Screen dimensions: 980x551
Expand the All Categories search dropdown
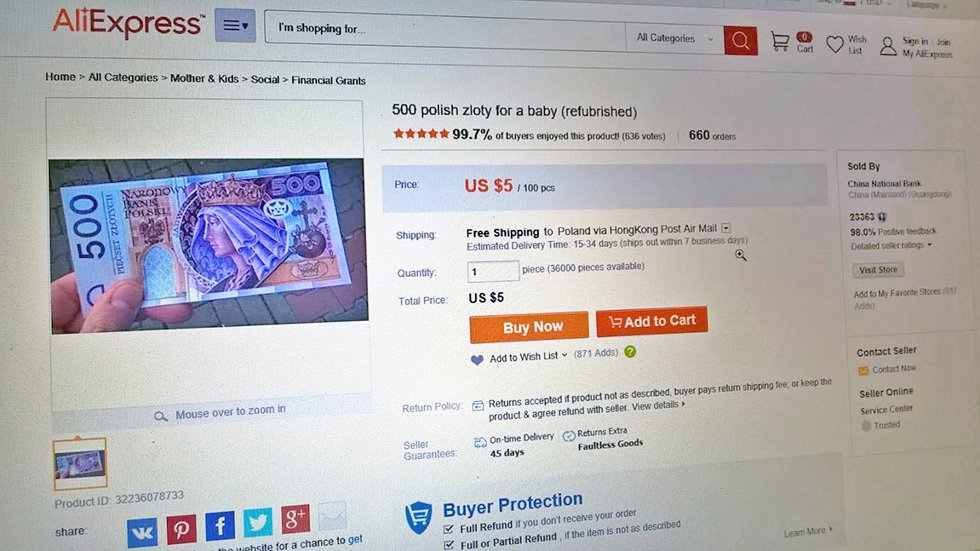(676, 39)
